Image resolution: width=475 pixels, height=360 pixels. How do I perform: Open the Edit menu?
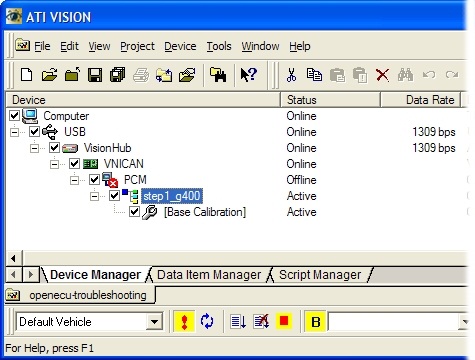[x=69, y=46]
